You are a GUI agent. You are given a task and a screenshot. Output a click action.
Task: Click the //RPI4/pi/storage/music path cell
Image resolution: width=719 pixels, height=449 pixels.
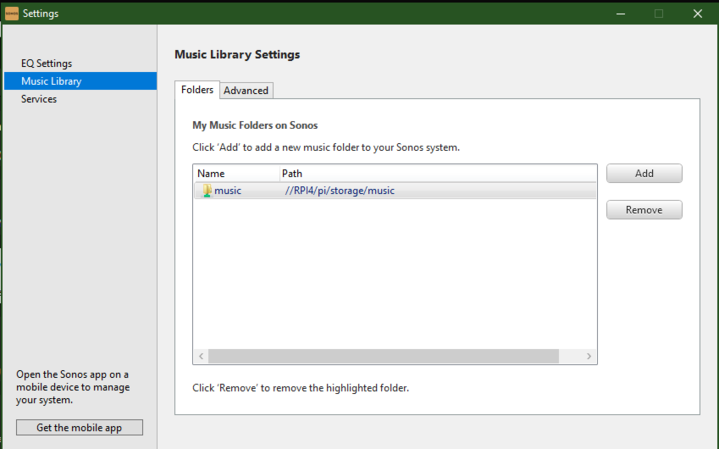339,190
